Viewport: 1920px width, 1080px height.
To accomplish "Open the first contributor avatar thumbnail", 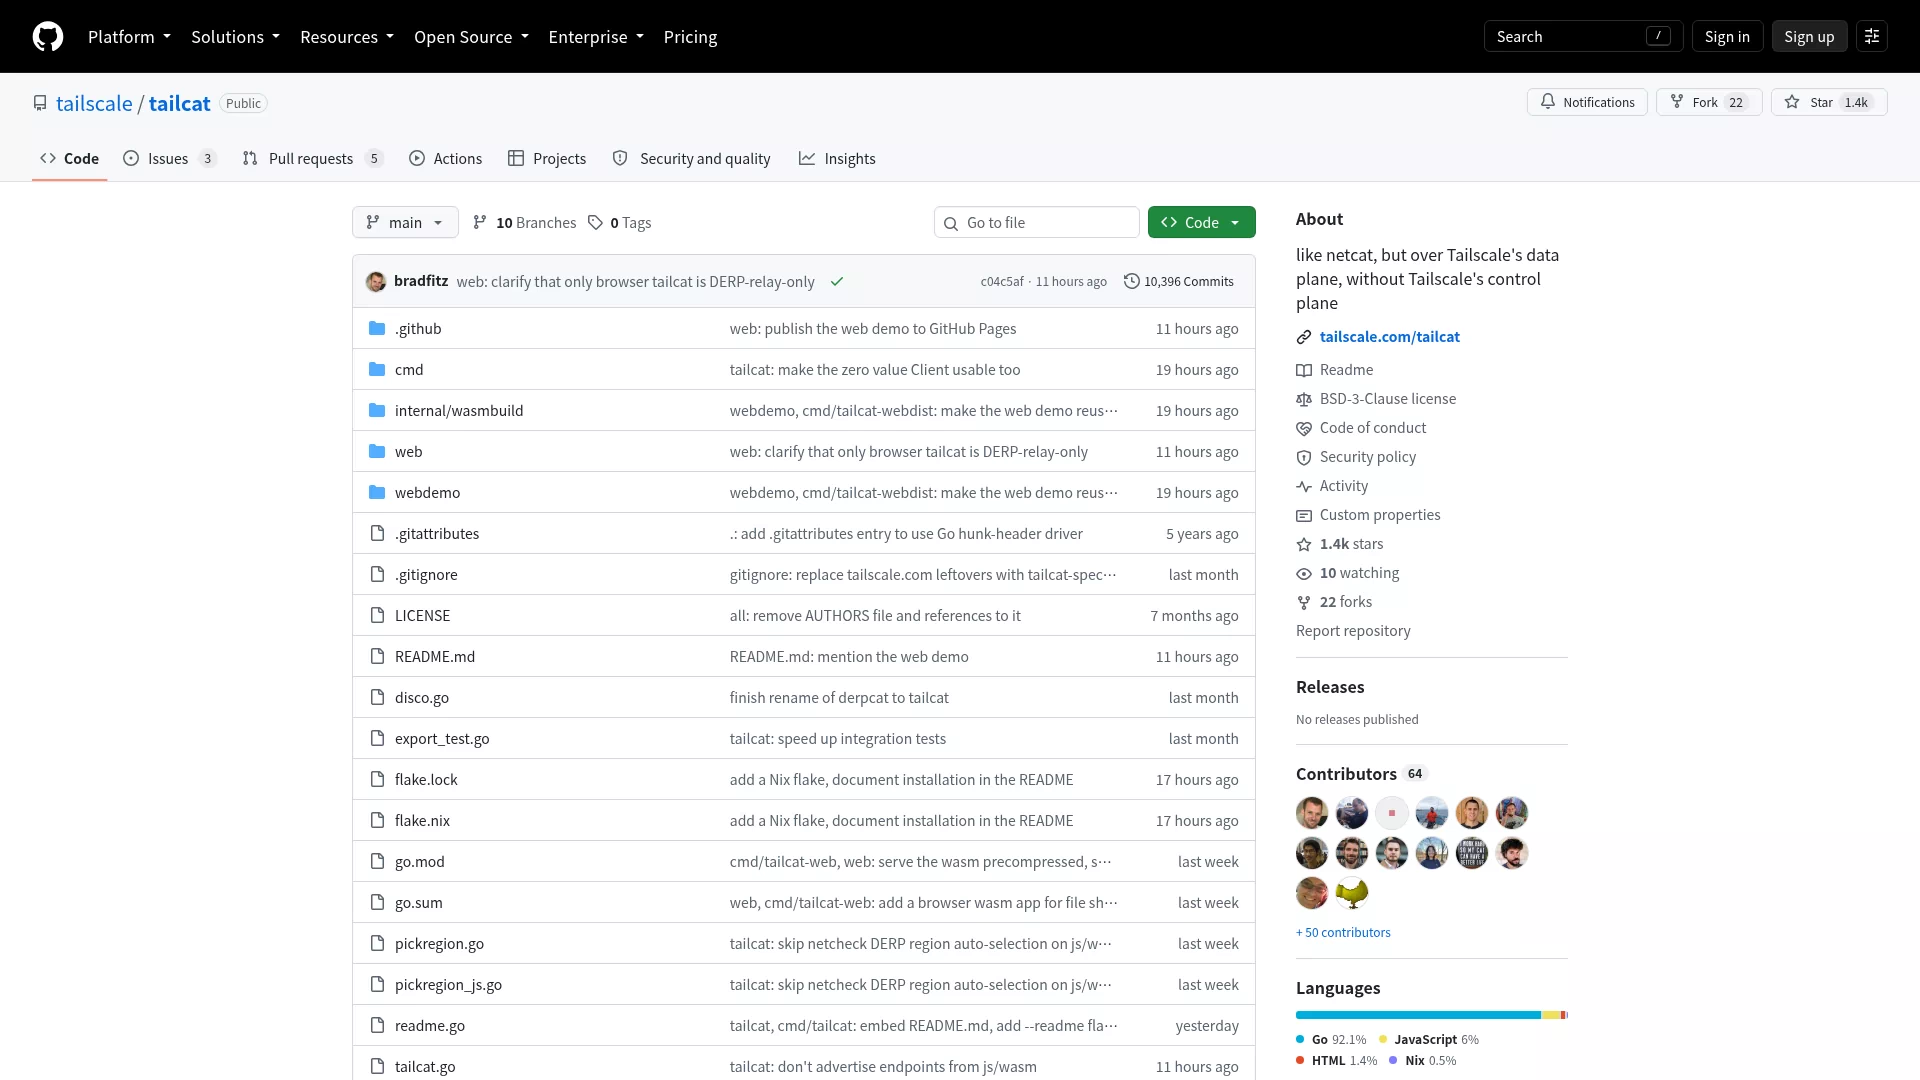I will 1312,813.
